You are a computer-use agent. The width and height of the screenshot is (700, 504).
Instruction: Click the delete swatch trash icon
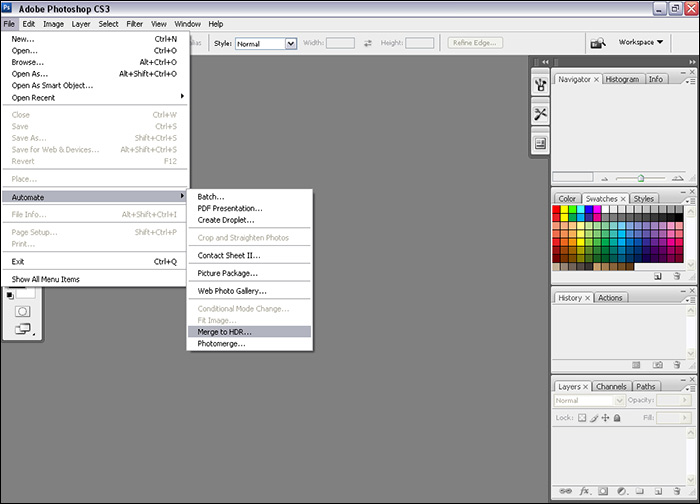(x=677, y=276)
